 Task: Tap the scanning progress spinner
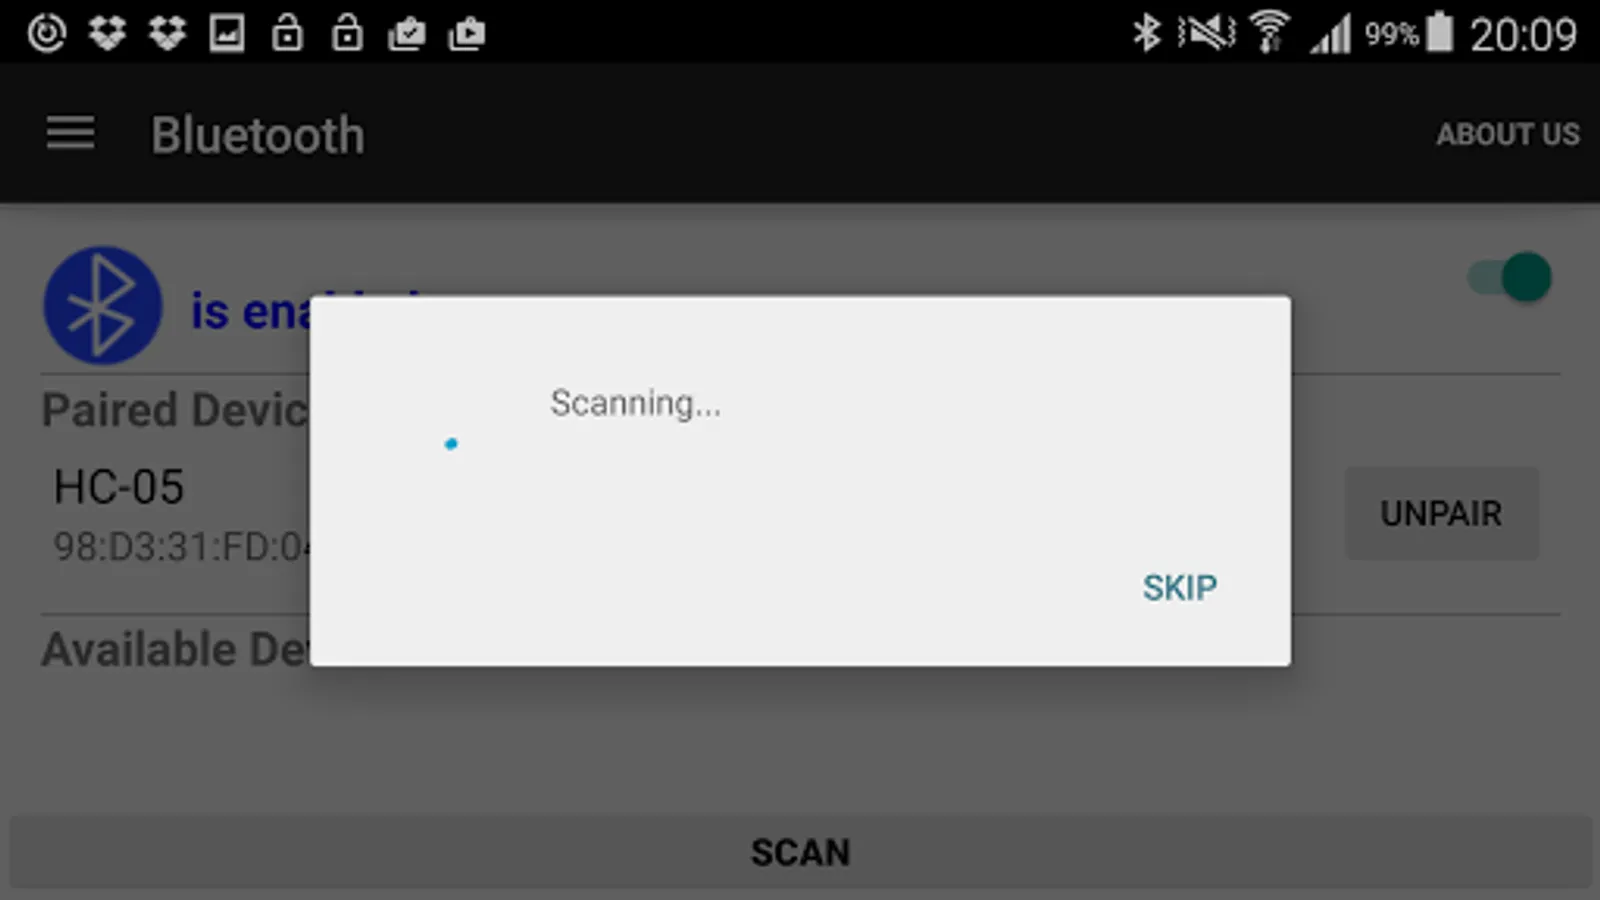(x=451, y=444)
